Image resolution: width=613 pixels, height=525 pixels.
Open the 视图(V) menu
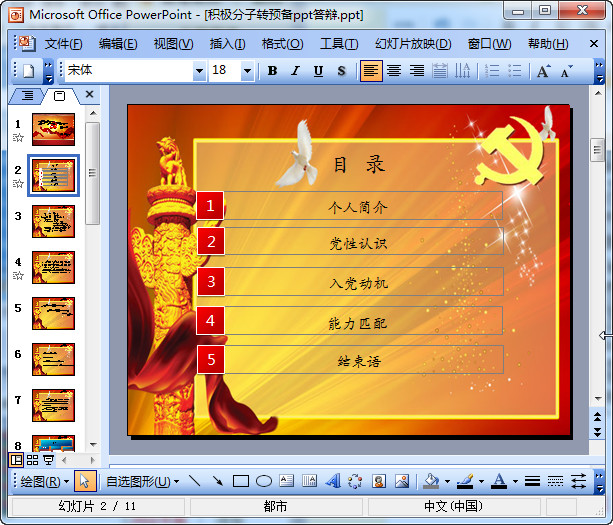pyautogui.click(x=173, y=44)
